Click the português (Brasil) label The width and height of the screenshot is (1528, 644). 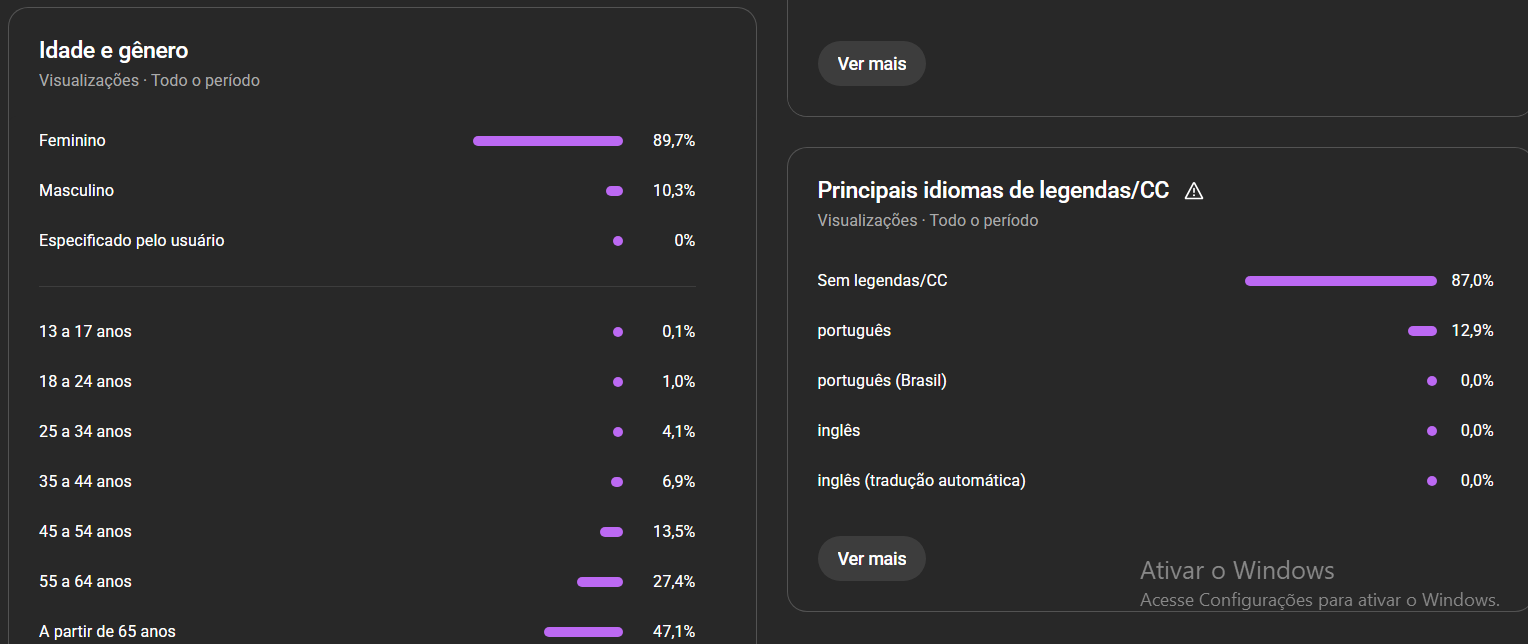point(881,380)
